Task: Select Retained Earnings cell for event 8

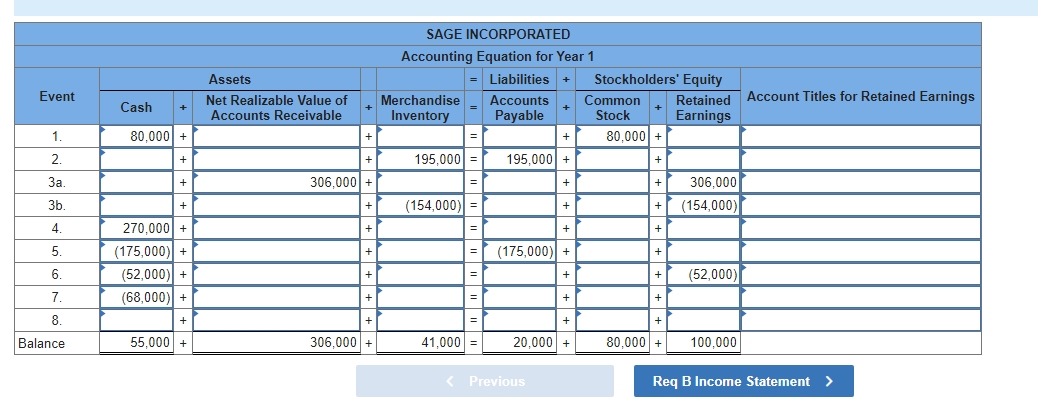Action: pos(703,320)
